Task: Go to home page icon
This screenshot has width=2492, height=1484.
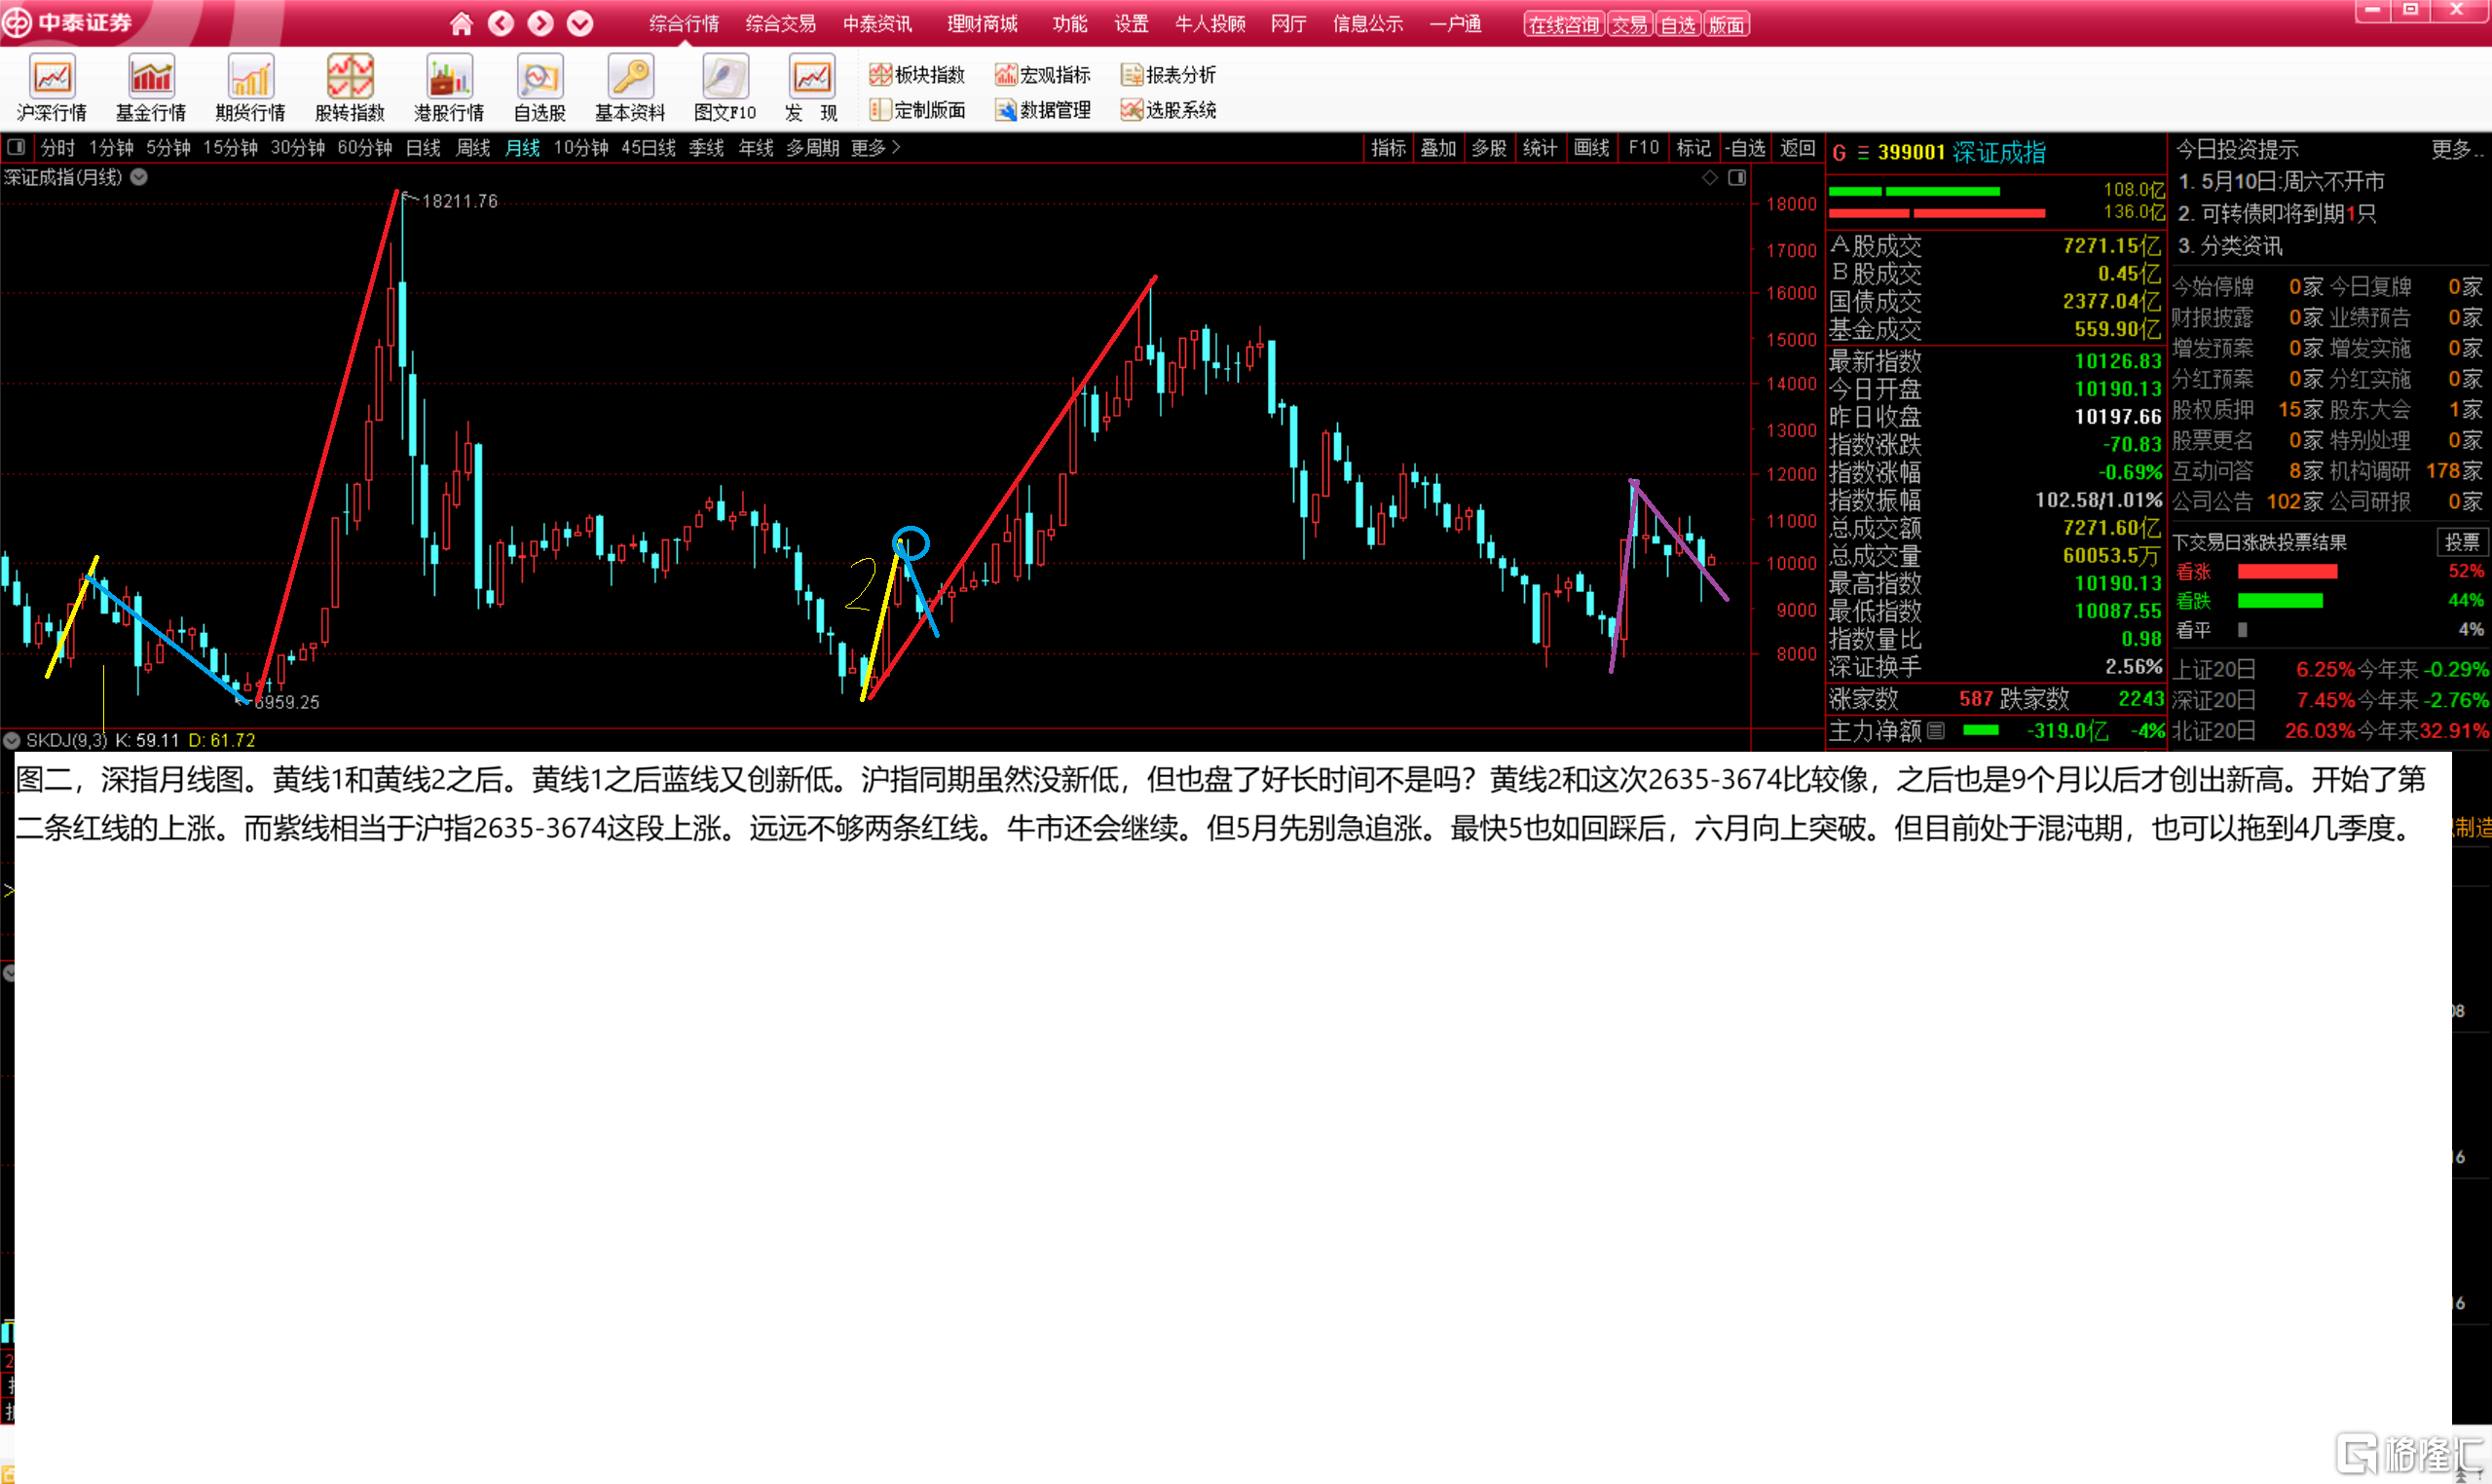Action: [x=461, y=23]
